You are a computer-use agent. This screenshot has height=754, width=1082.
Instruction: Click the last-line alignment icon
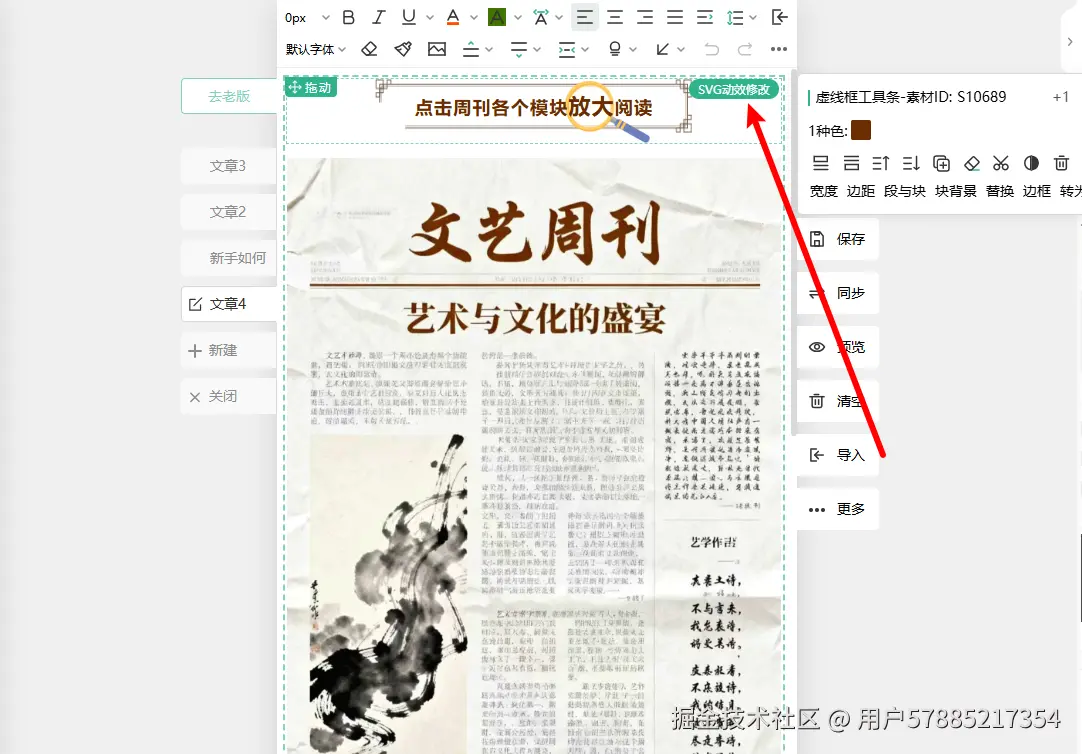[x=705, y=17]
